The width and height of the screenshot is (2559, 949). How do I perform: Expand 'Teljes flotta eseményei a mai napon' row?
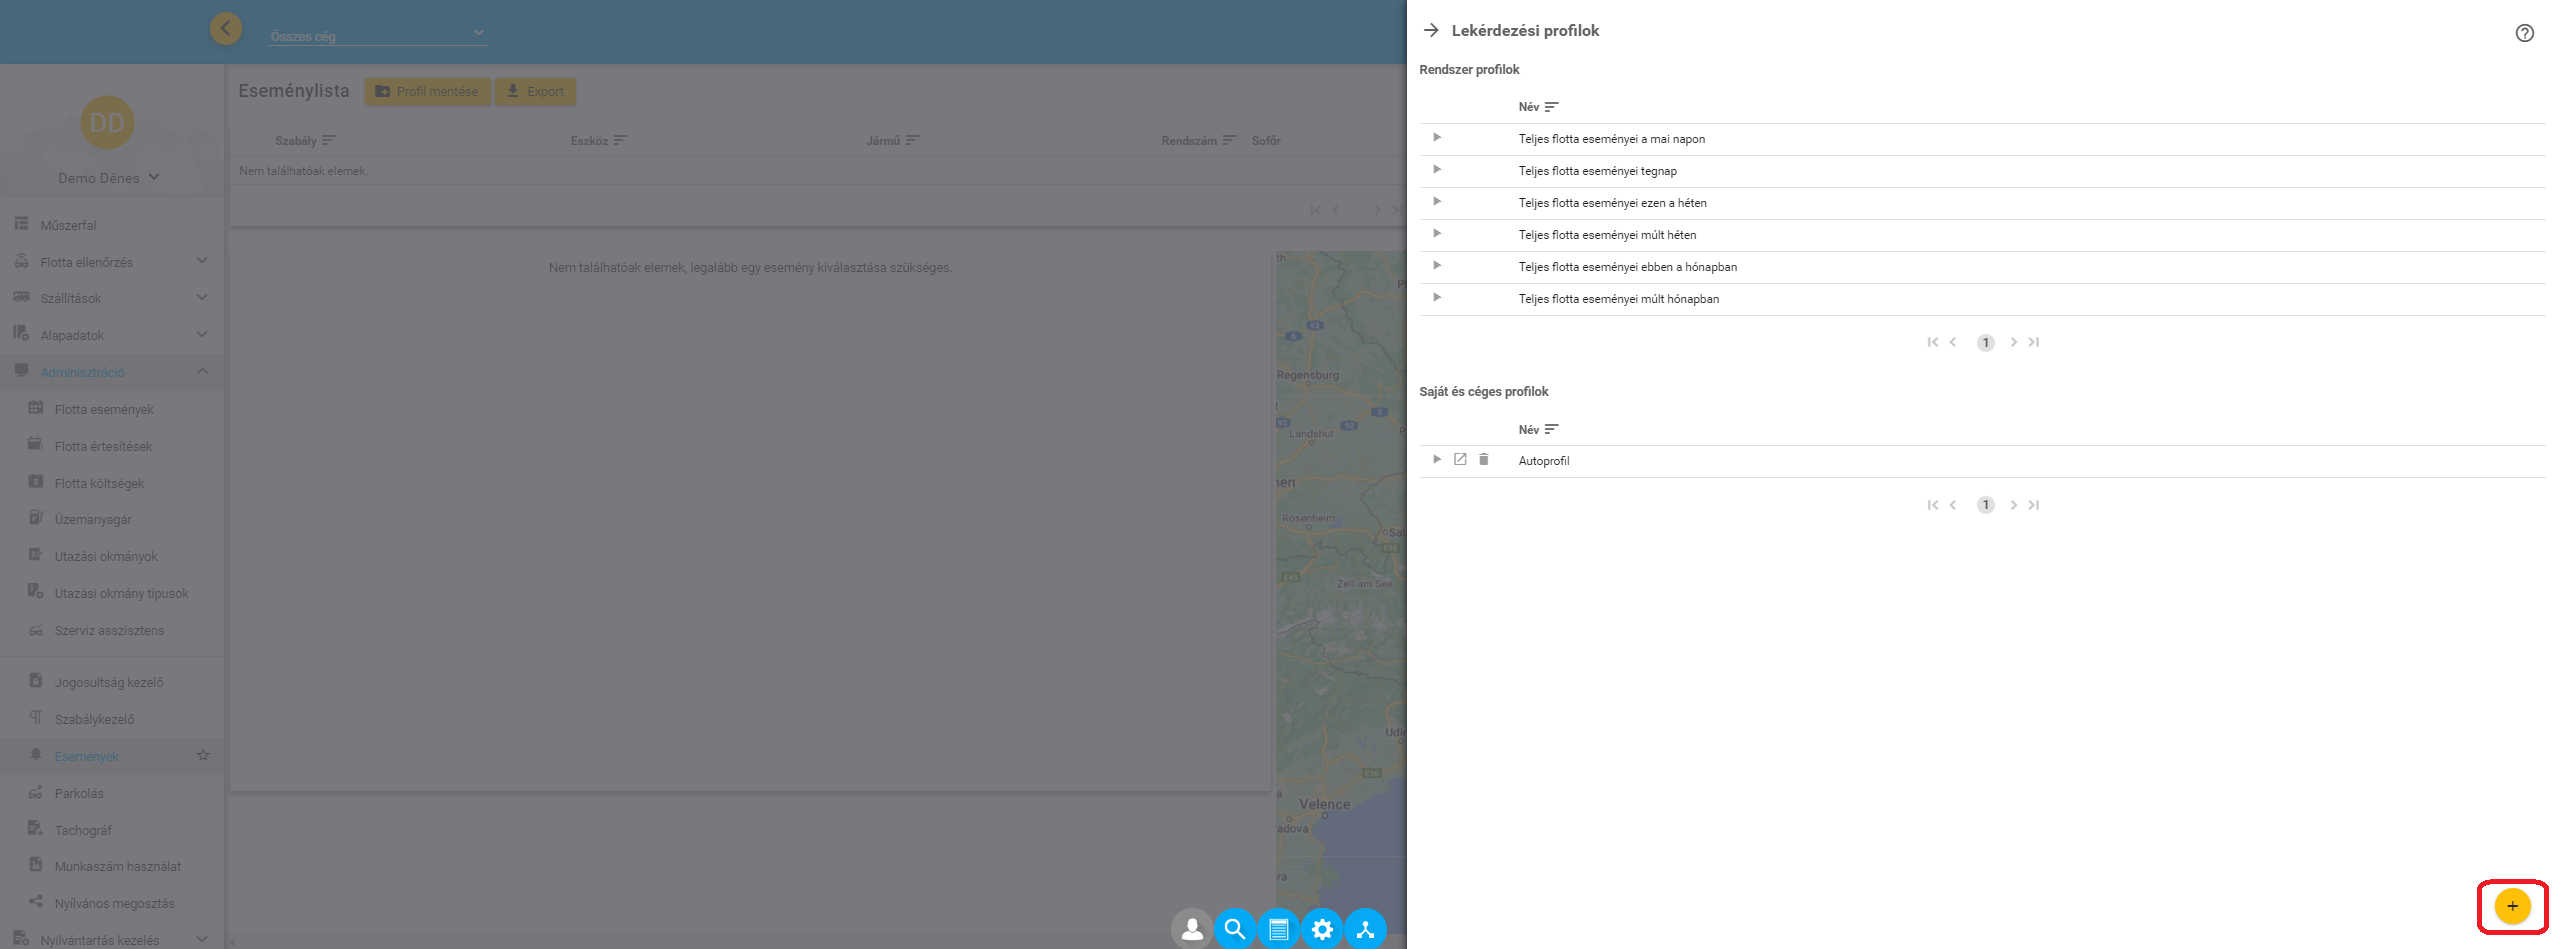[1437, 138]
